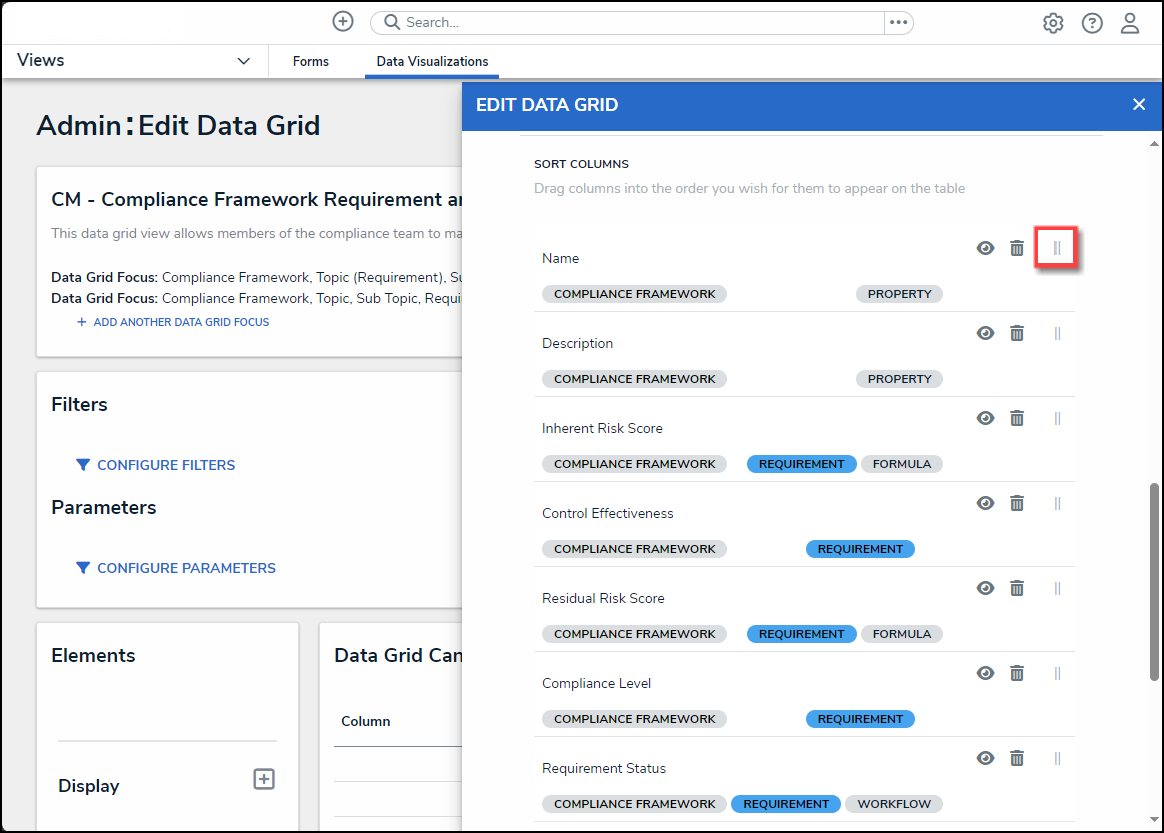
Task: Click Configure Filters link
Action: (x=166, y=465)
